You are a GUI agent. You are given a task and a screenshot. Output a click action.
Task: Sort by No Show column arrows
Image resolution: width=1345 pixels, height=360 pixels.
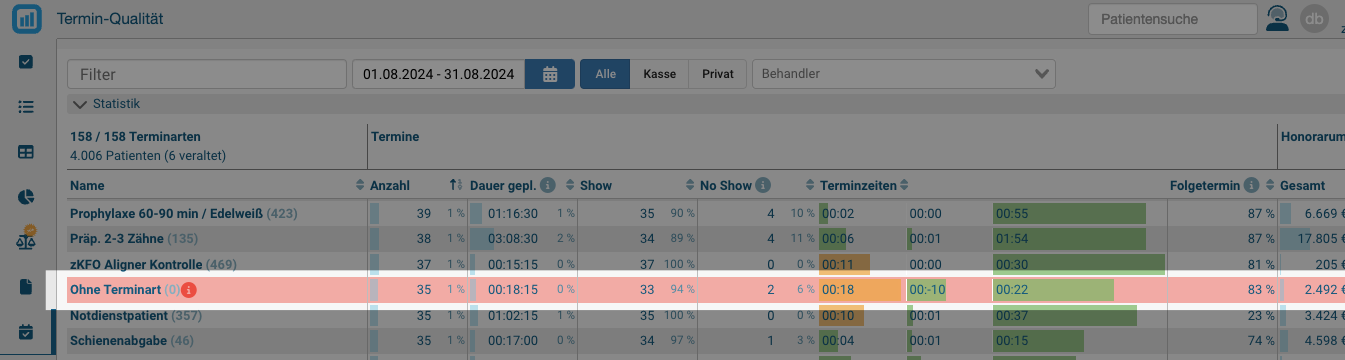811,186
